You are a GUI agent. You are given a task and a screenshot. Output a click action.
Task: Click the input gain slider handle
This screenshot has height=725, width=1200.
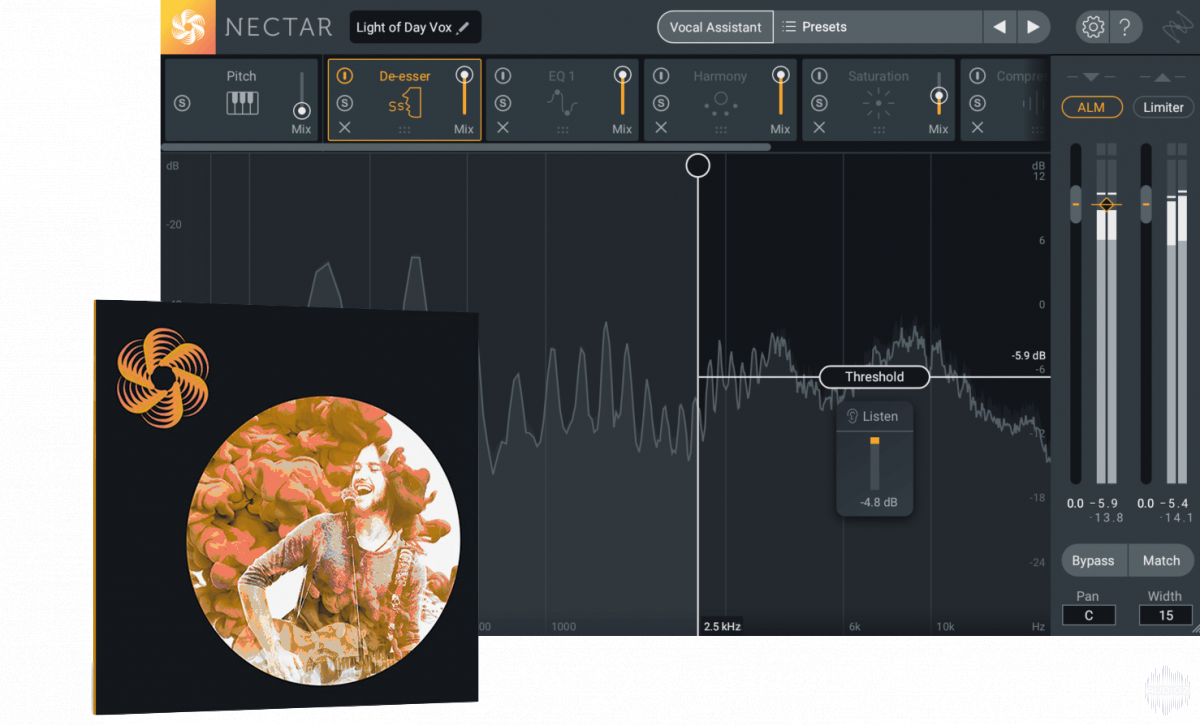1076,203
